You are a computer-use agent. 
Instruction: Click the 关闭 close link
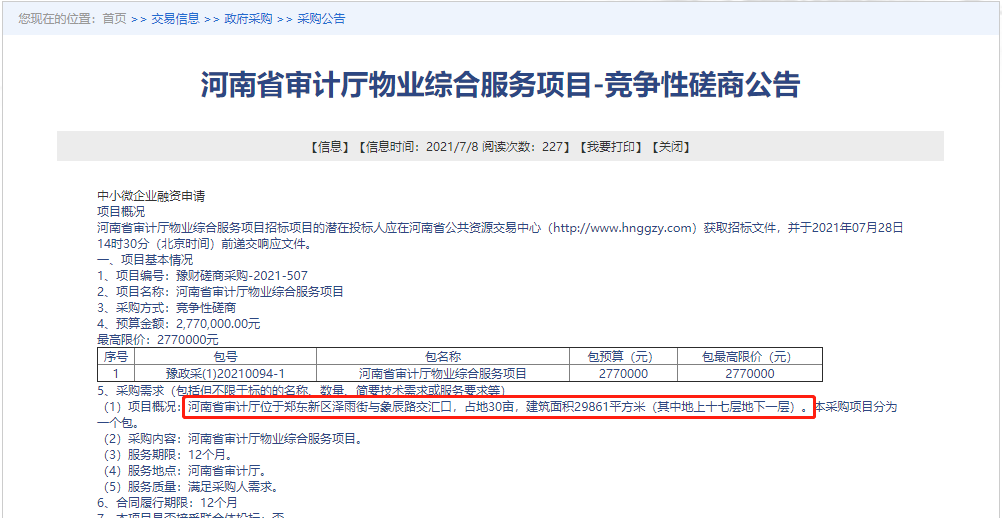point(671,147)
